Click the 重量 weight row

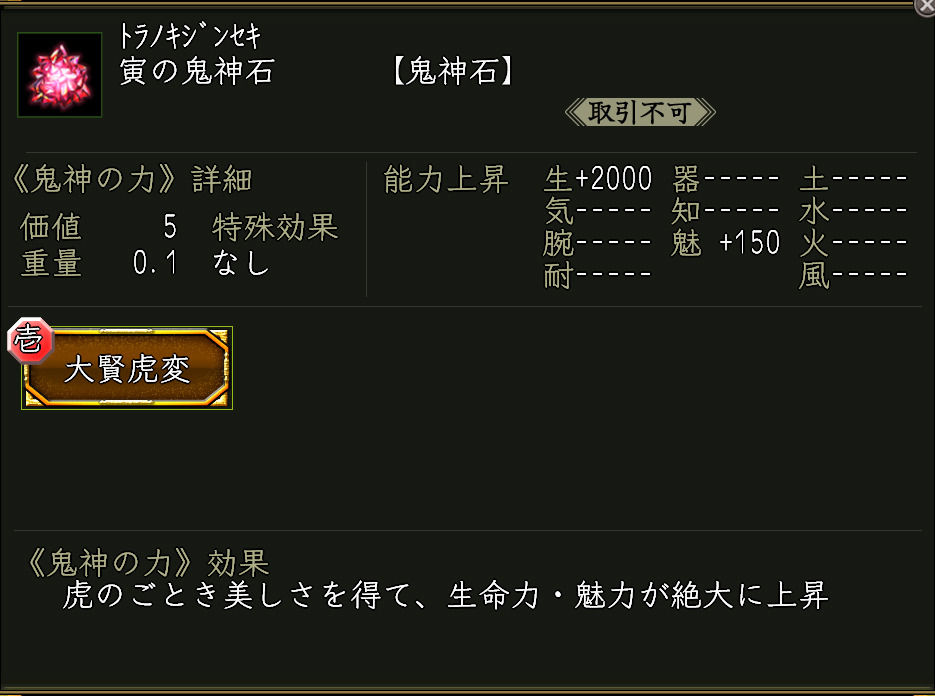[98, 264]
